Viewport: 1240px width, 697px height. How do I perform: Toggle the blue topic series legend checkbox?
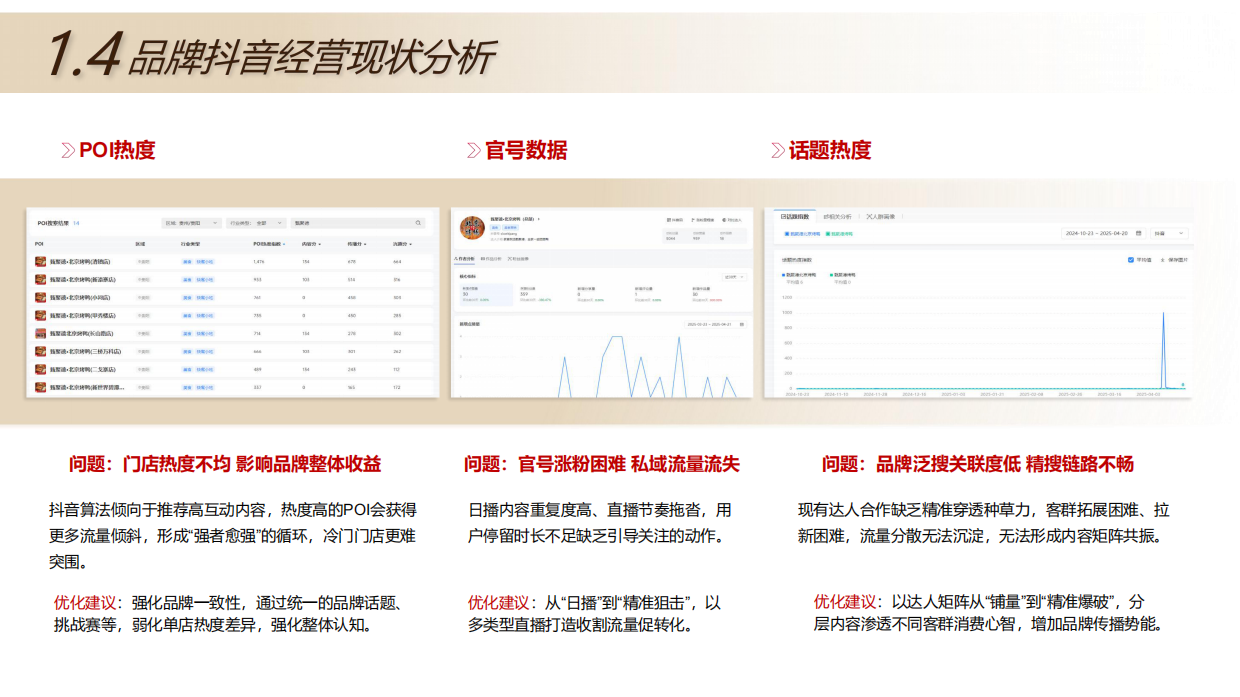tap(788, 233)
